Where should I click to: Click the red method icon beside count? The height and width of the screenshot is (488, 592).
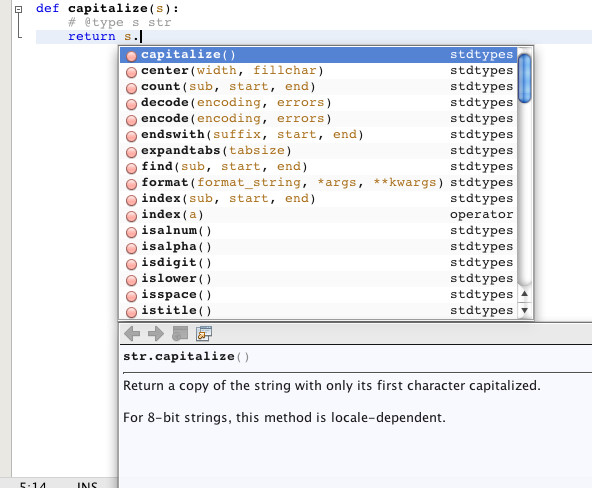tap(131, 88)
